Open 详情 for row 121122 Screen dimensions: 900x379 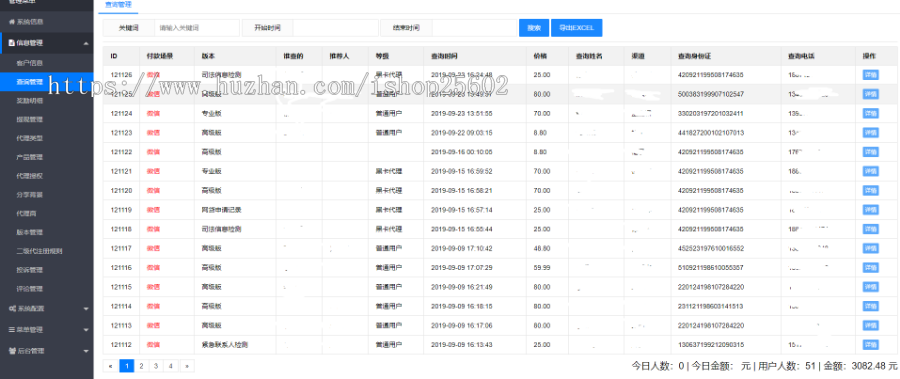coord(870,152)
